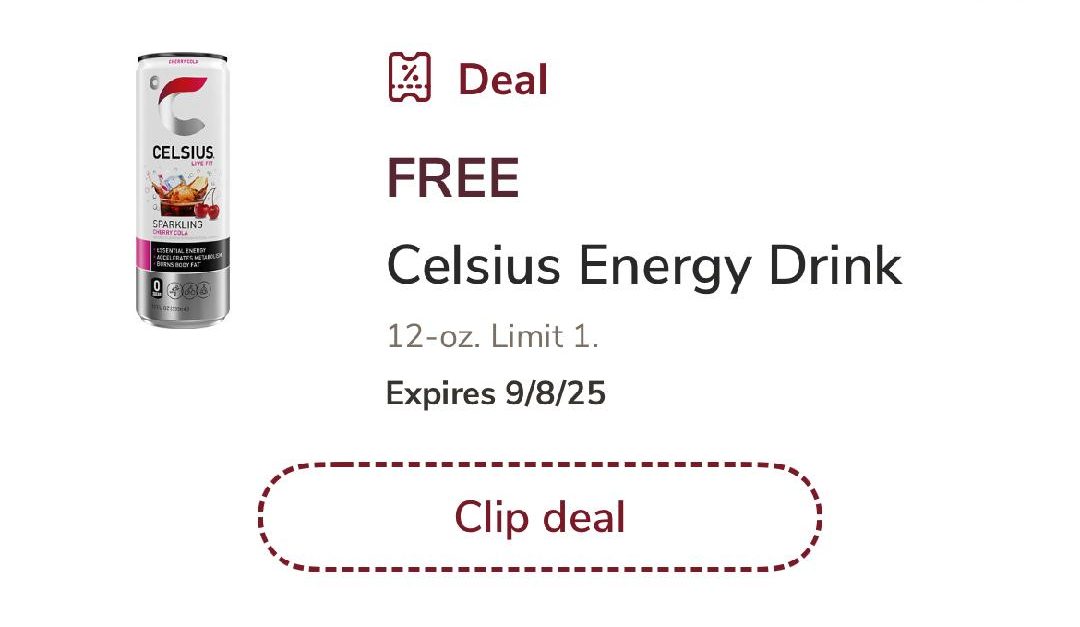The width and height of the screenshot is (1080, 627).
Task: Click the percent coupon ticket icon
Action: click(410, 78)
